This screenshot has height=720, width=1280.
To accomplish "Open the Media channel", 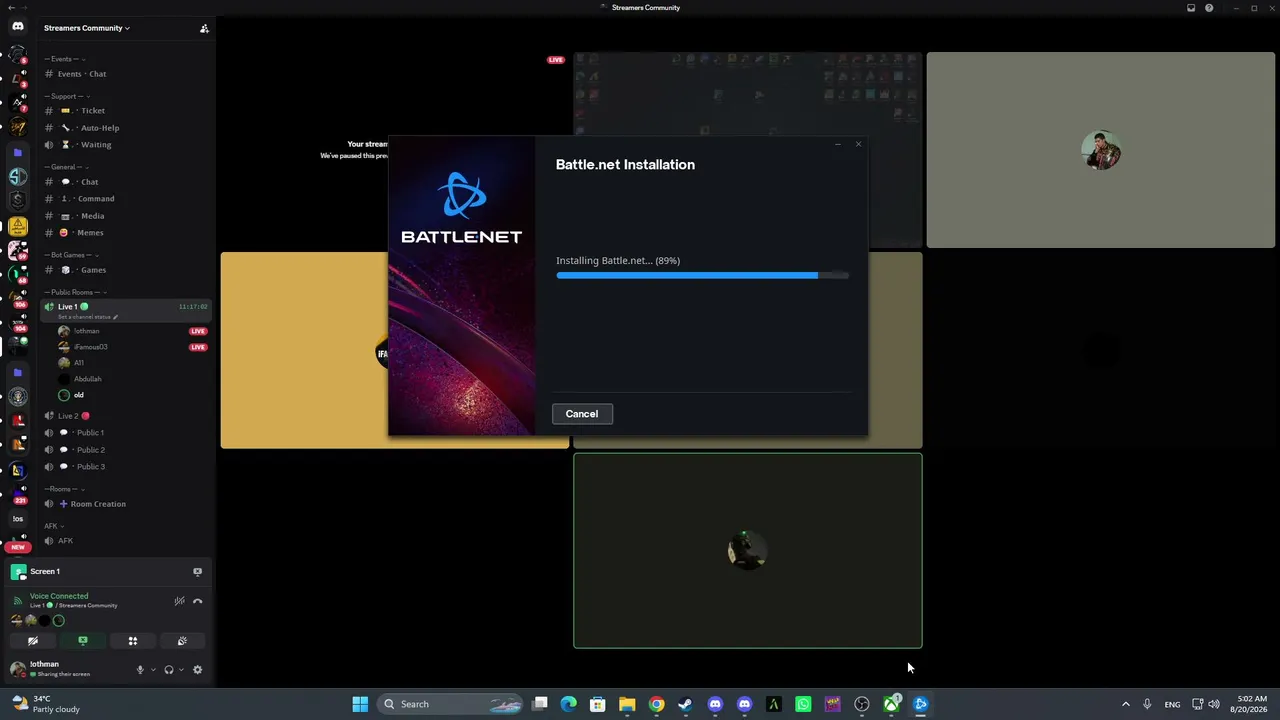I will tap(126, 216).
